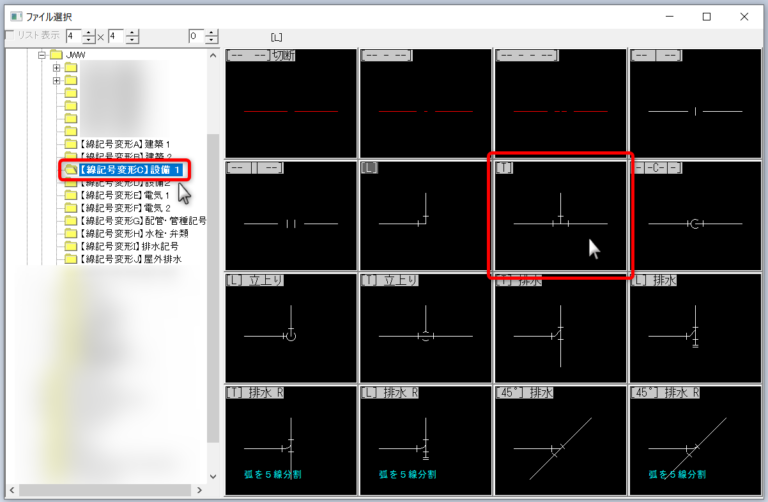
Task: Choose the [L] elbow symbol thumbnail
Action: [426, 215]
